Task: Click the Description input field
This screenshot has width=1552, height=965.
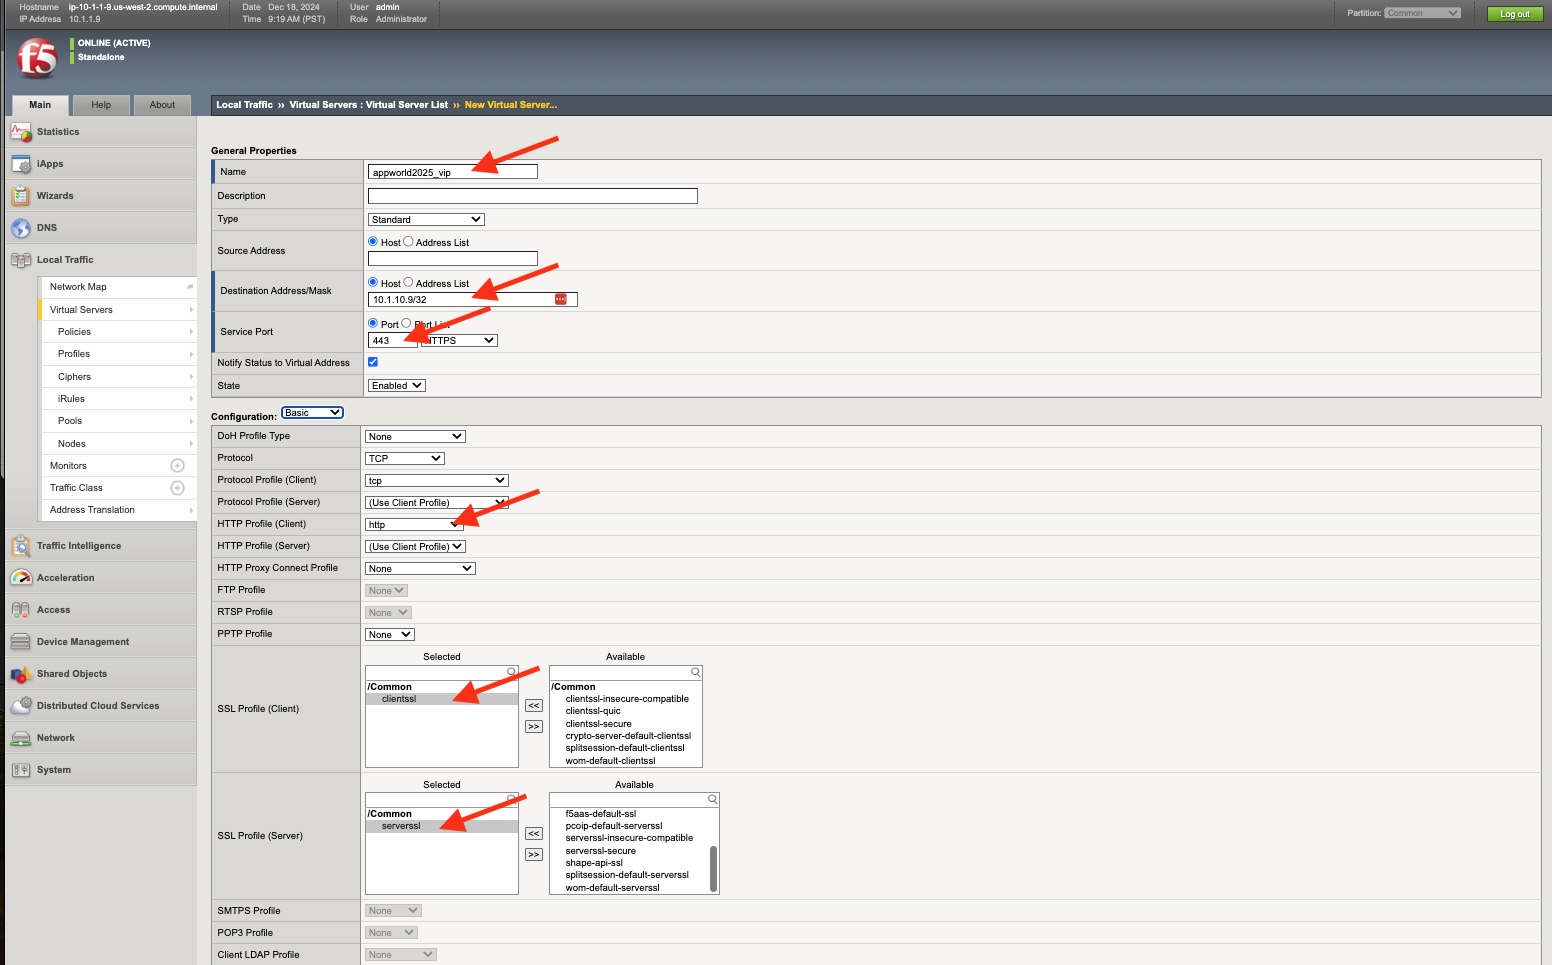Action: [533, 196]
